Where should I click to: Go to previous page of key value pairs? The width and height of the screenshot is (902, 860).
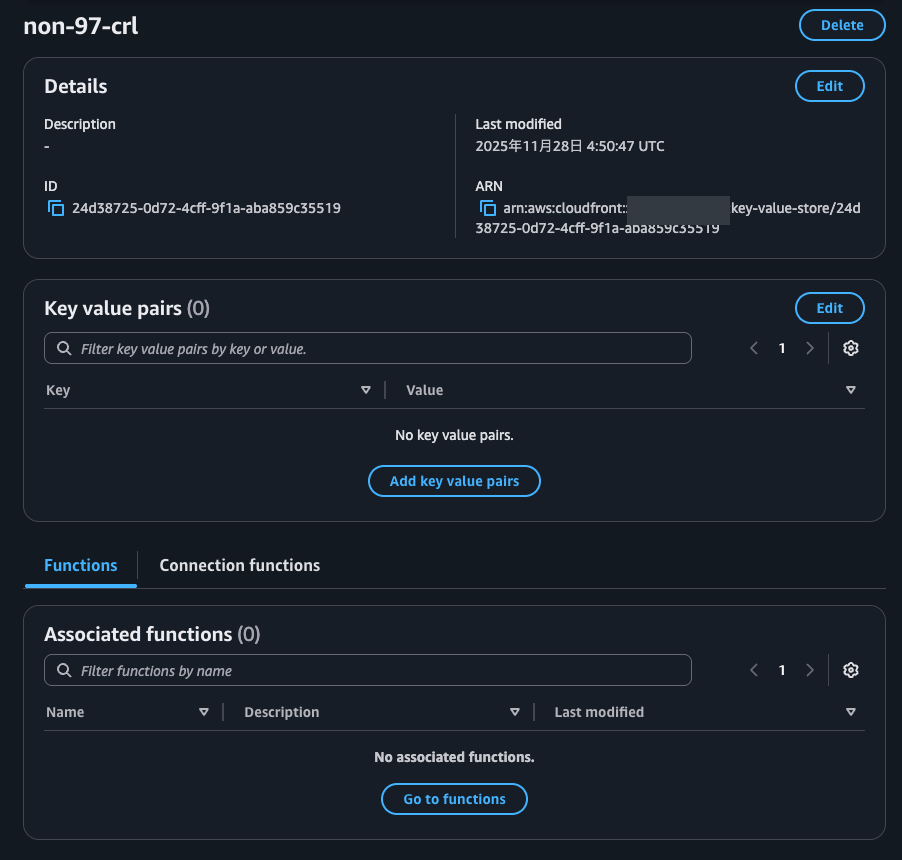[x=754, y=348]
